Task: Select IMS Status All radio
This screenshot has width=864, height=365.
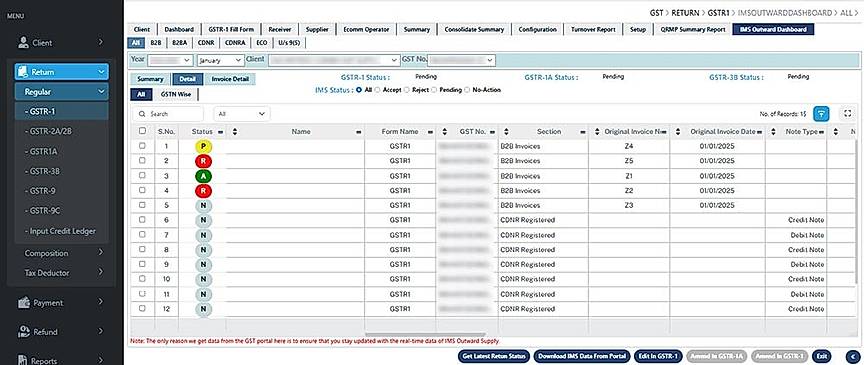Action: click(359, 89)
